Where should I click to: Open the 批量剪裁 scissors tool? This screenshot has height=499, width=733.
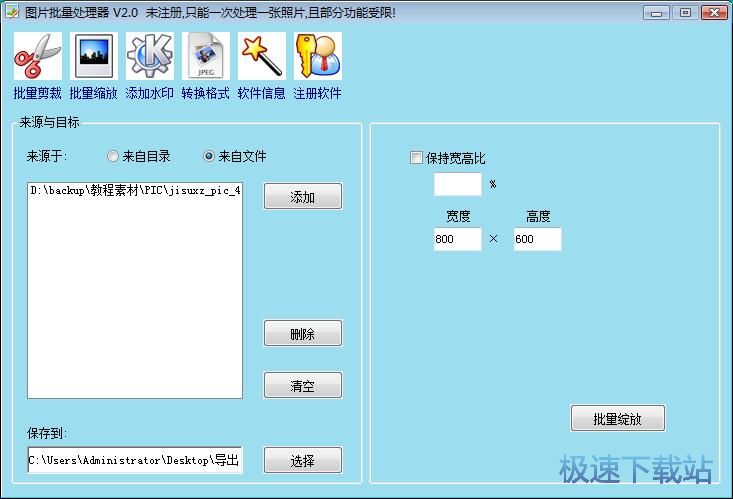tap(37, 56)
